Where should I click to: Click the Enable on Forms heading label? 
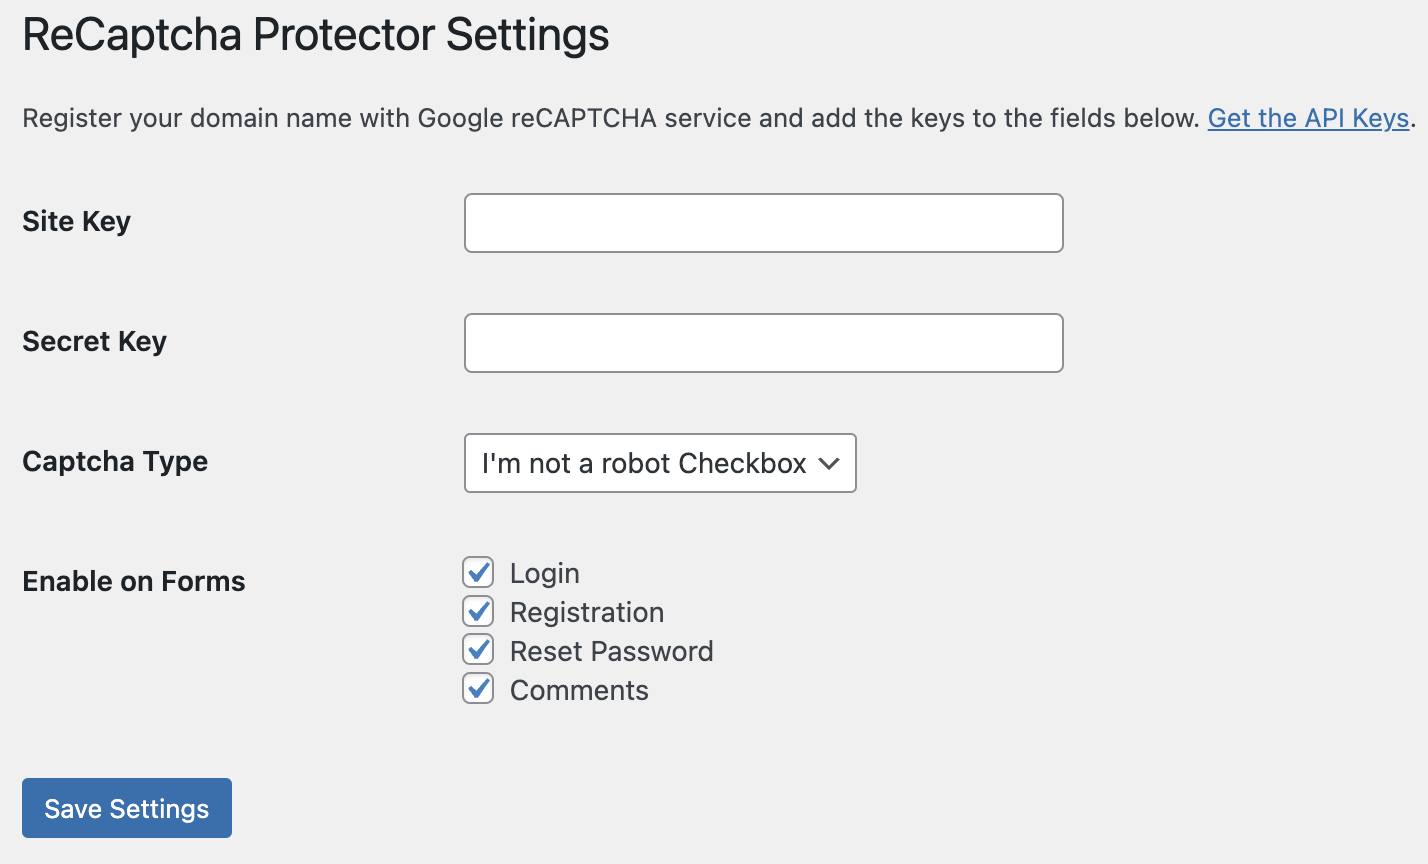click(x=134, y=581)
